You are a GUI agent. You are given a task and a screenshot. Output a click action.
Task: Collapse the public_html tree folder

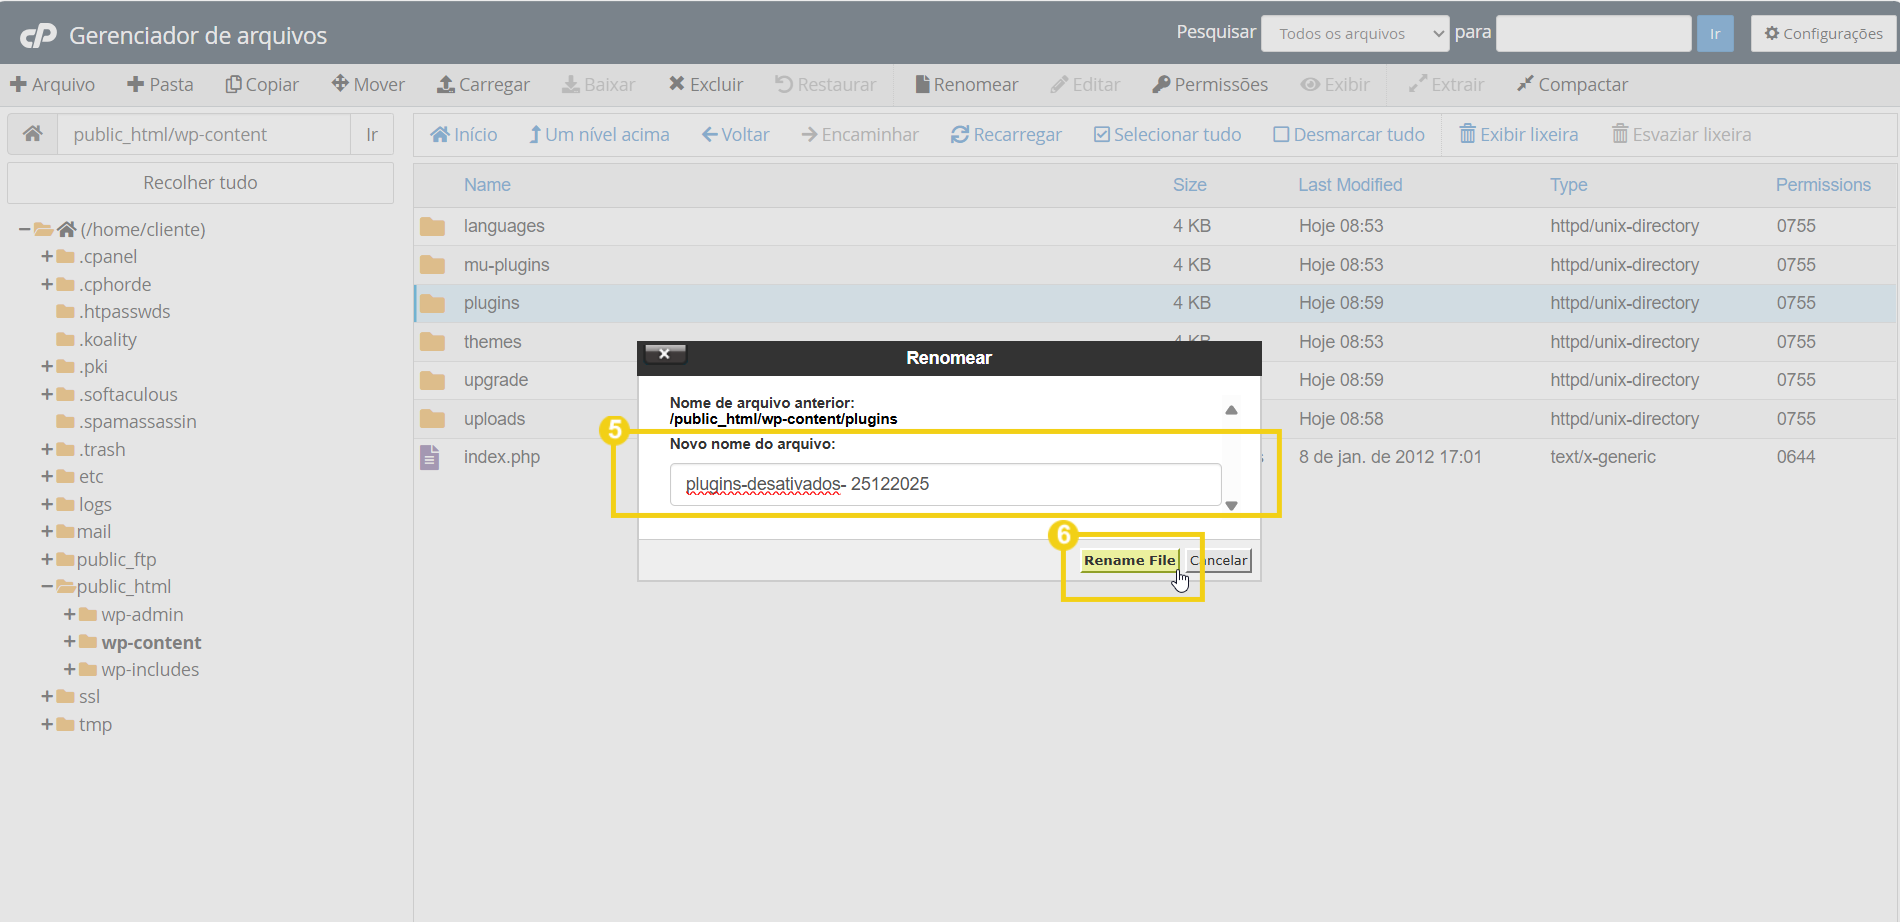coord(46,587)
